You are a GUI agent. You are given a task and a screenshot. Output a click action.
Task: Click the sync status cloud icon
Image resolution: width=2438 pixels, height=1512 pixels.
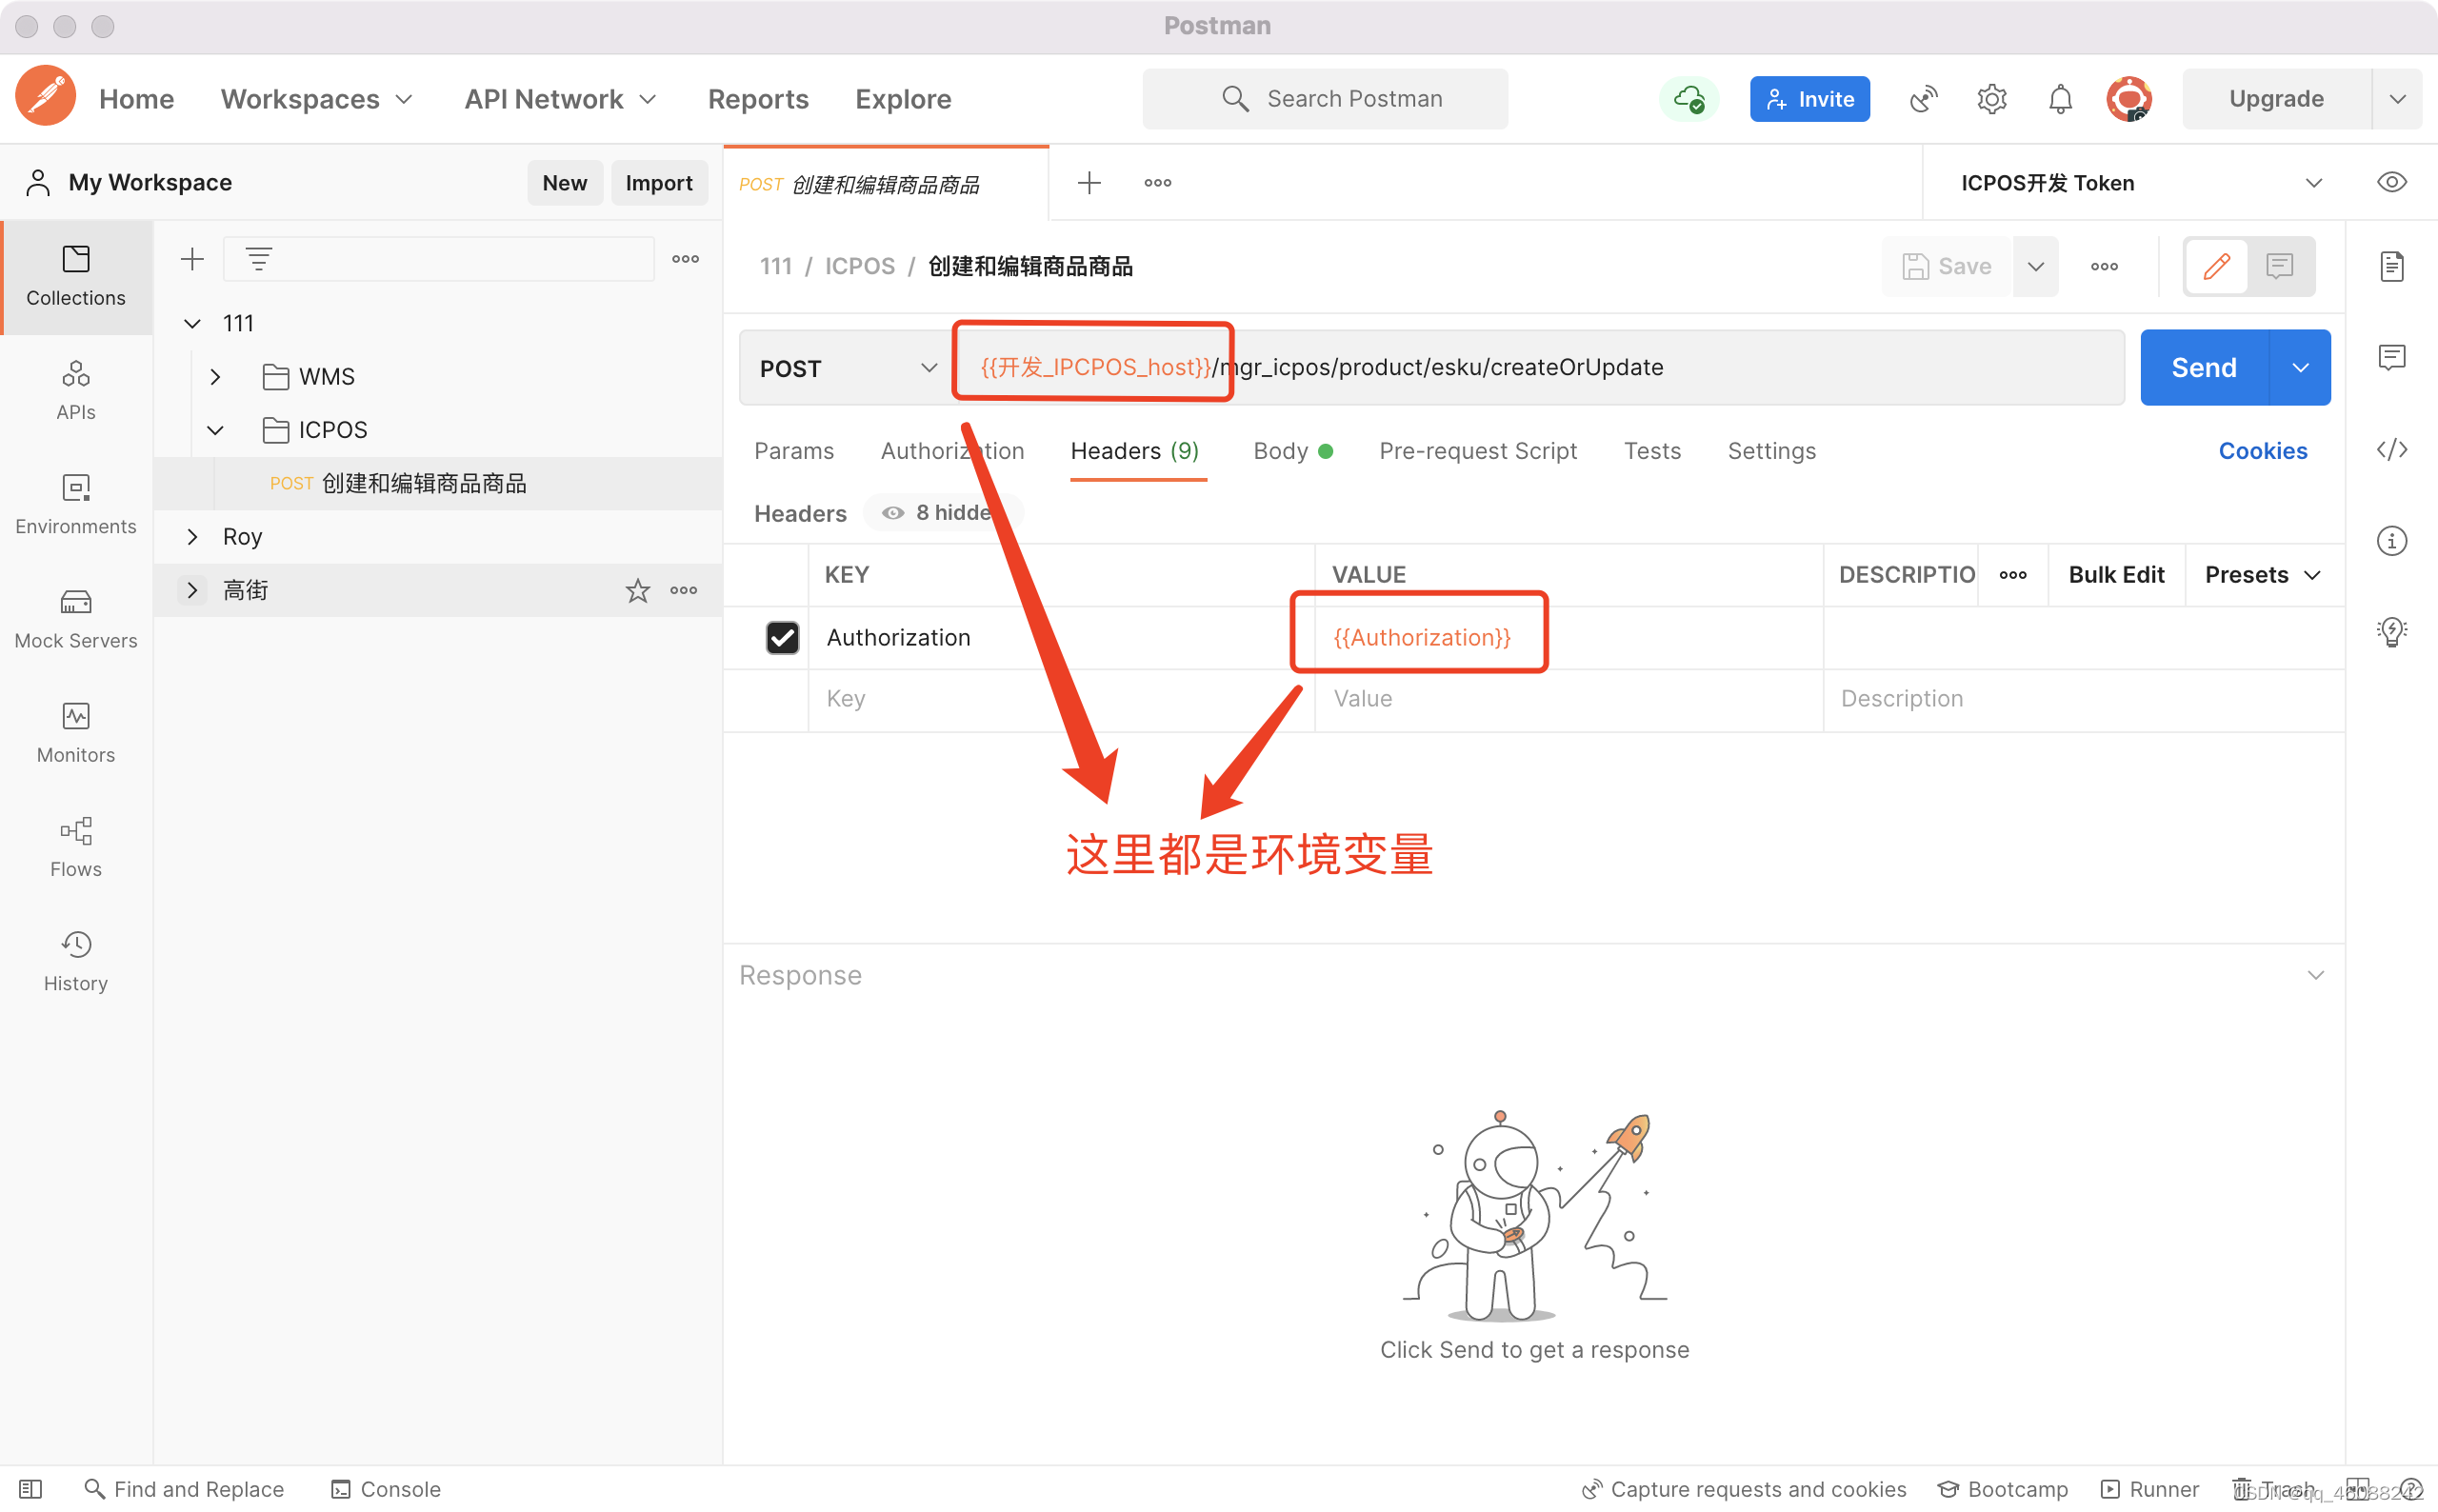pos(1689,99)
